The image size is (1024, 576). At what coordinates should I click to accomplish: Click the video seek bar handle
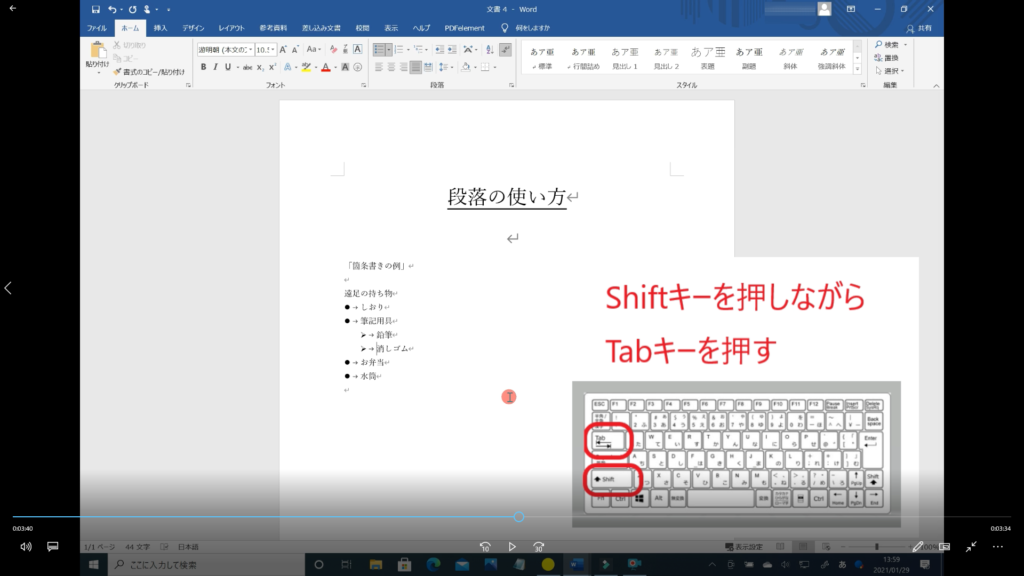point(518,517)
